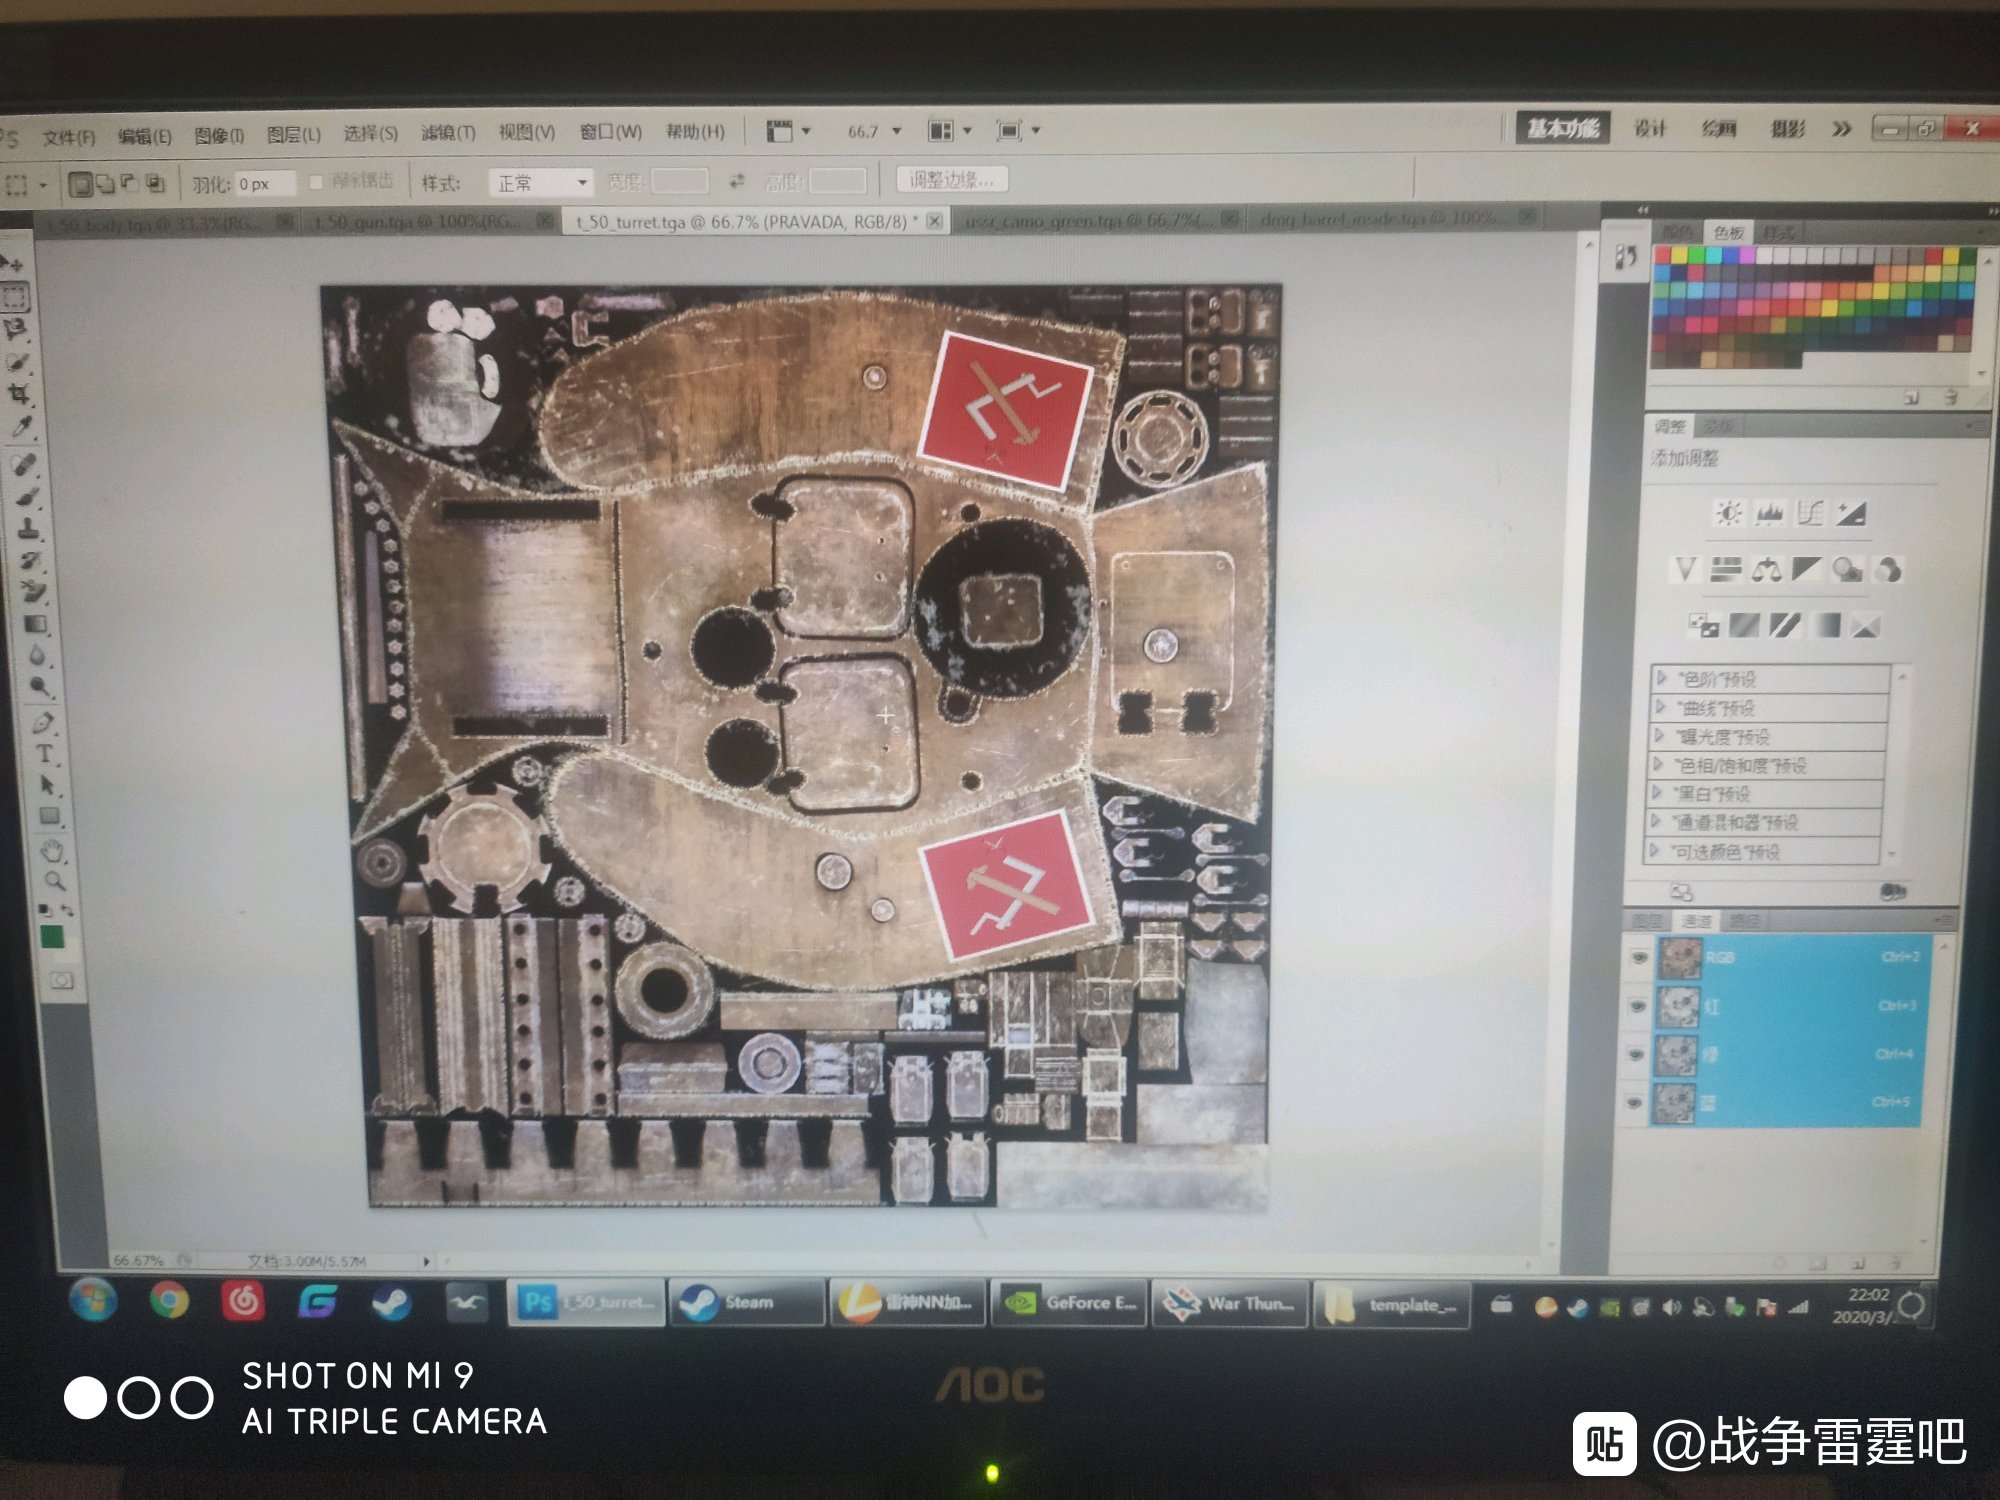2000x1500 pixels.
Task: Select the Dodge tool
Action: tap(40, 687)
